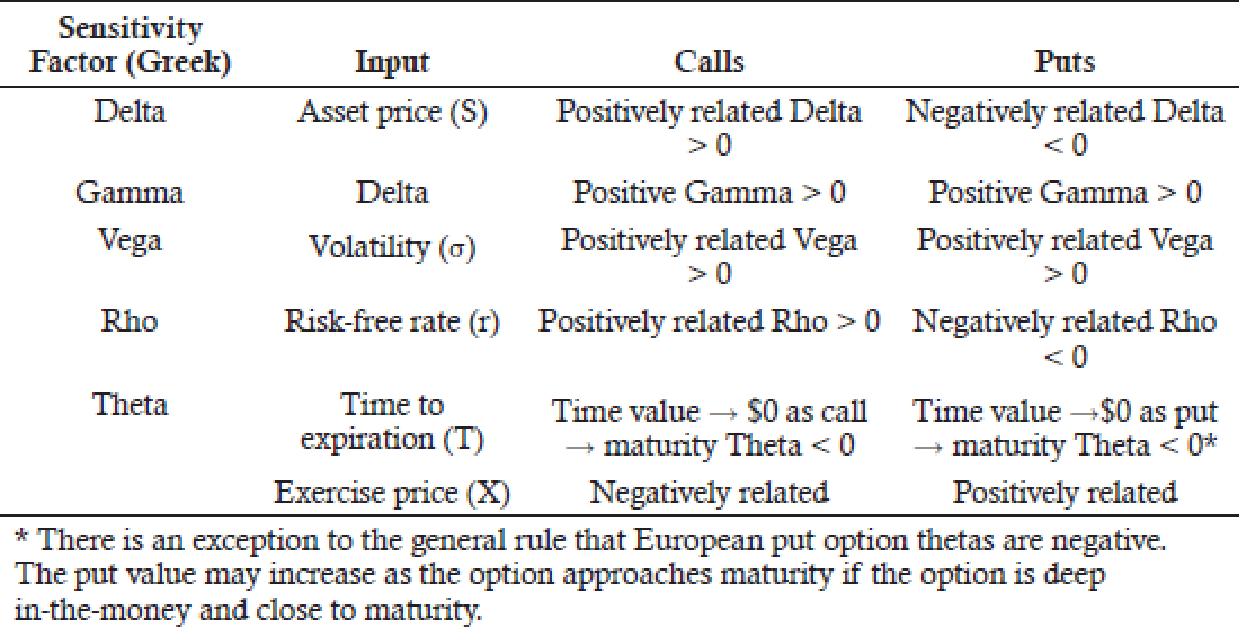Click the calls Positive Gamma > 0 cell
The width and height of the screenshot is (1239, 627).
pyautogui.click(x=709, y=192)
